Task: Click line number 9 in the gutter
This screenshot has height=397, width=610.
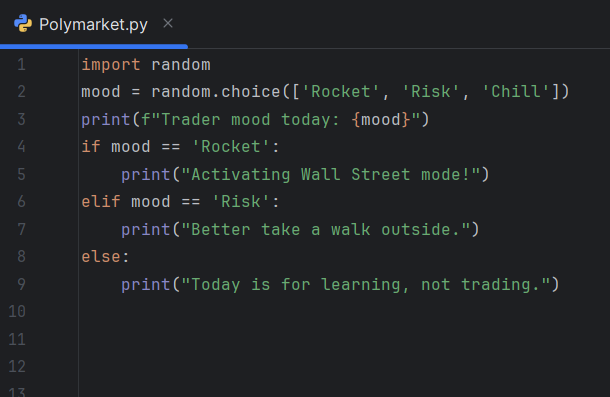Action: 21,285
